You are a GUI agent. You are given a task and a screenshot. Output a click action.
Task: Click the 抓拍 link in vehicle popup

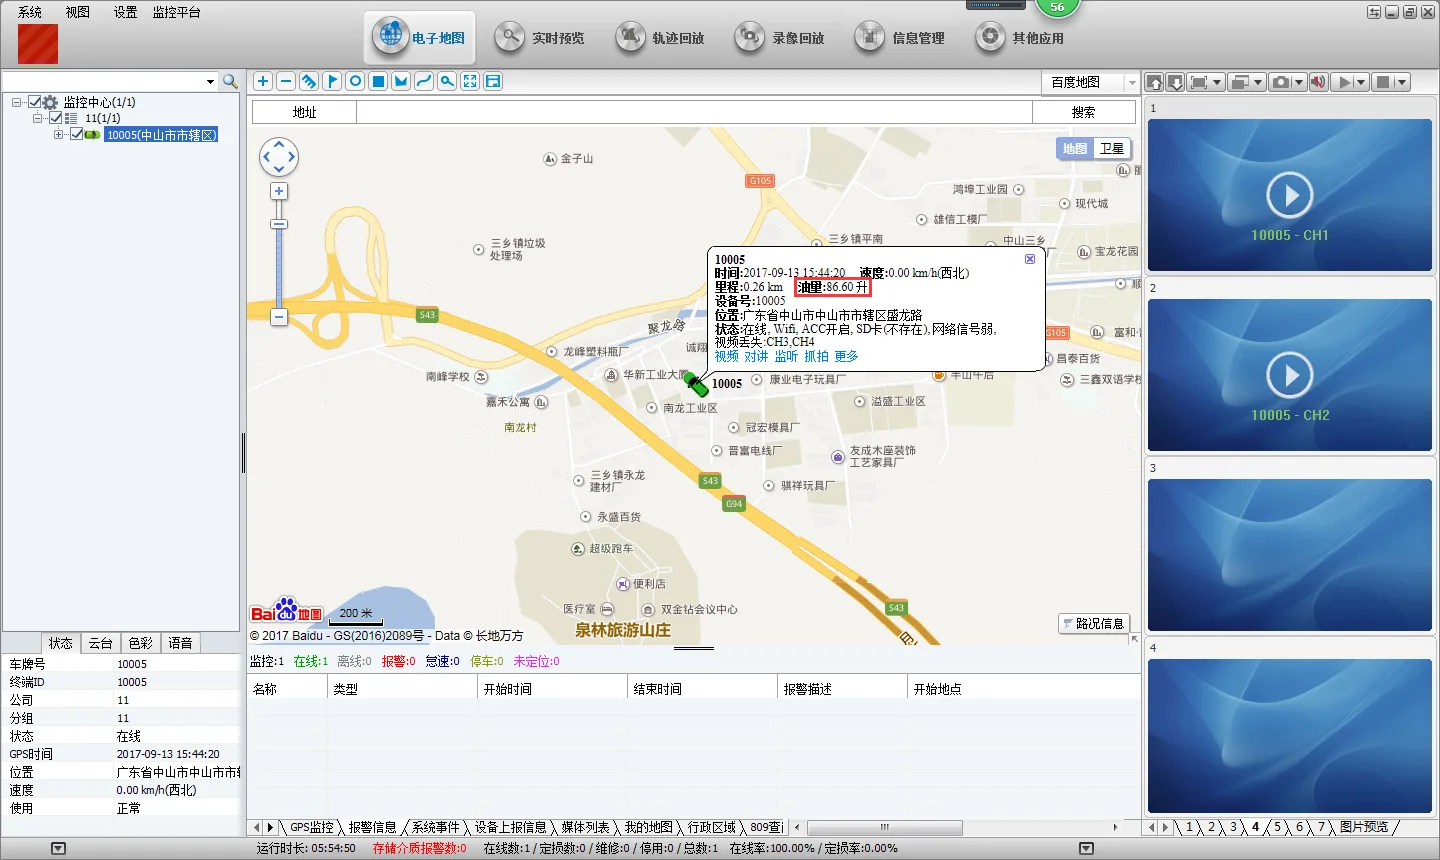817,356
